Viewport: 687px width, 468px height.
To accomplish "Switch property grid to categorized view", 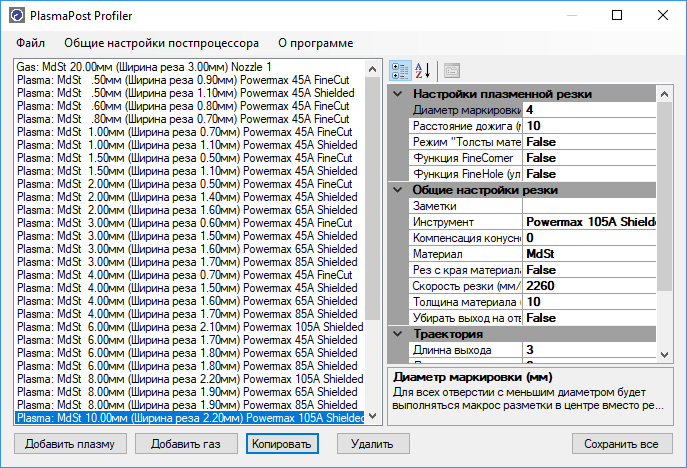I will 400,71.
